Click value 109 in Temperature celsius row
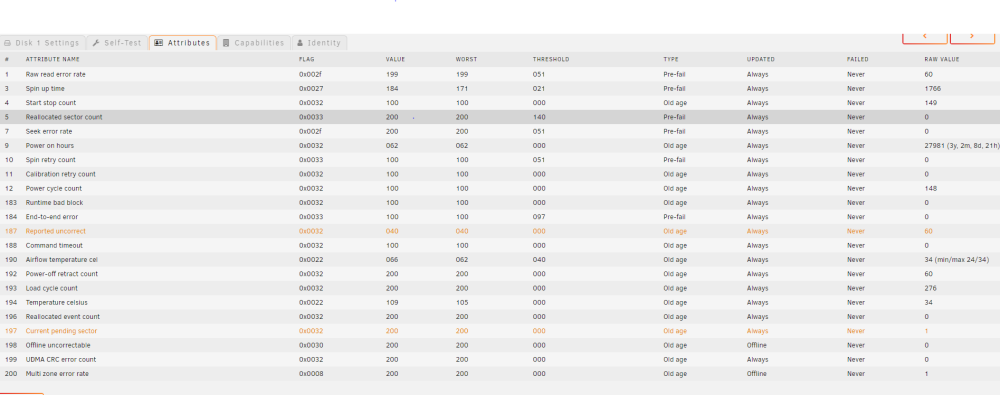Screen dimensions: 1000x395 [x=392, y=302]
